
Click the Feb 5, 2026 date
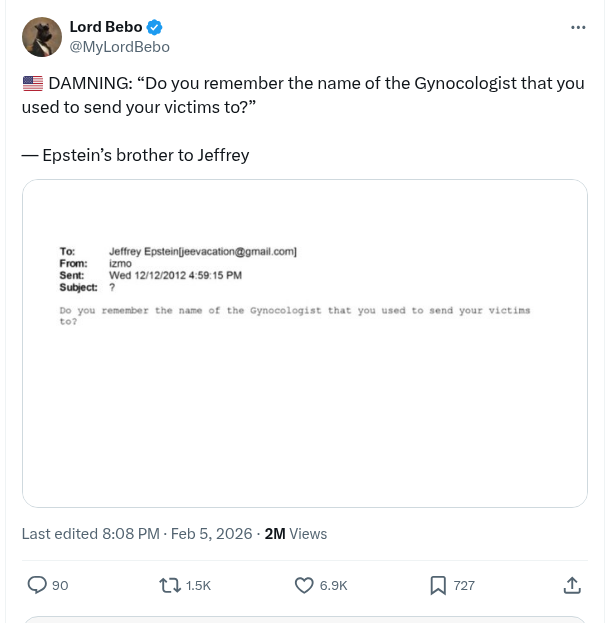(211, 534)
